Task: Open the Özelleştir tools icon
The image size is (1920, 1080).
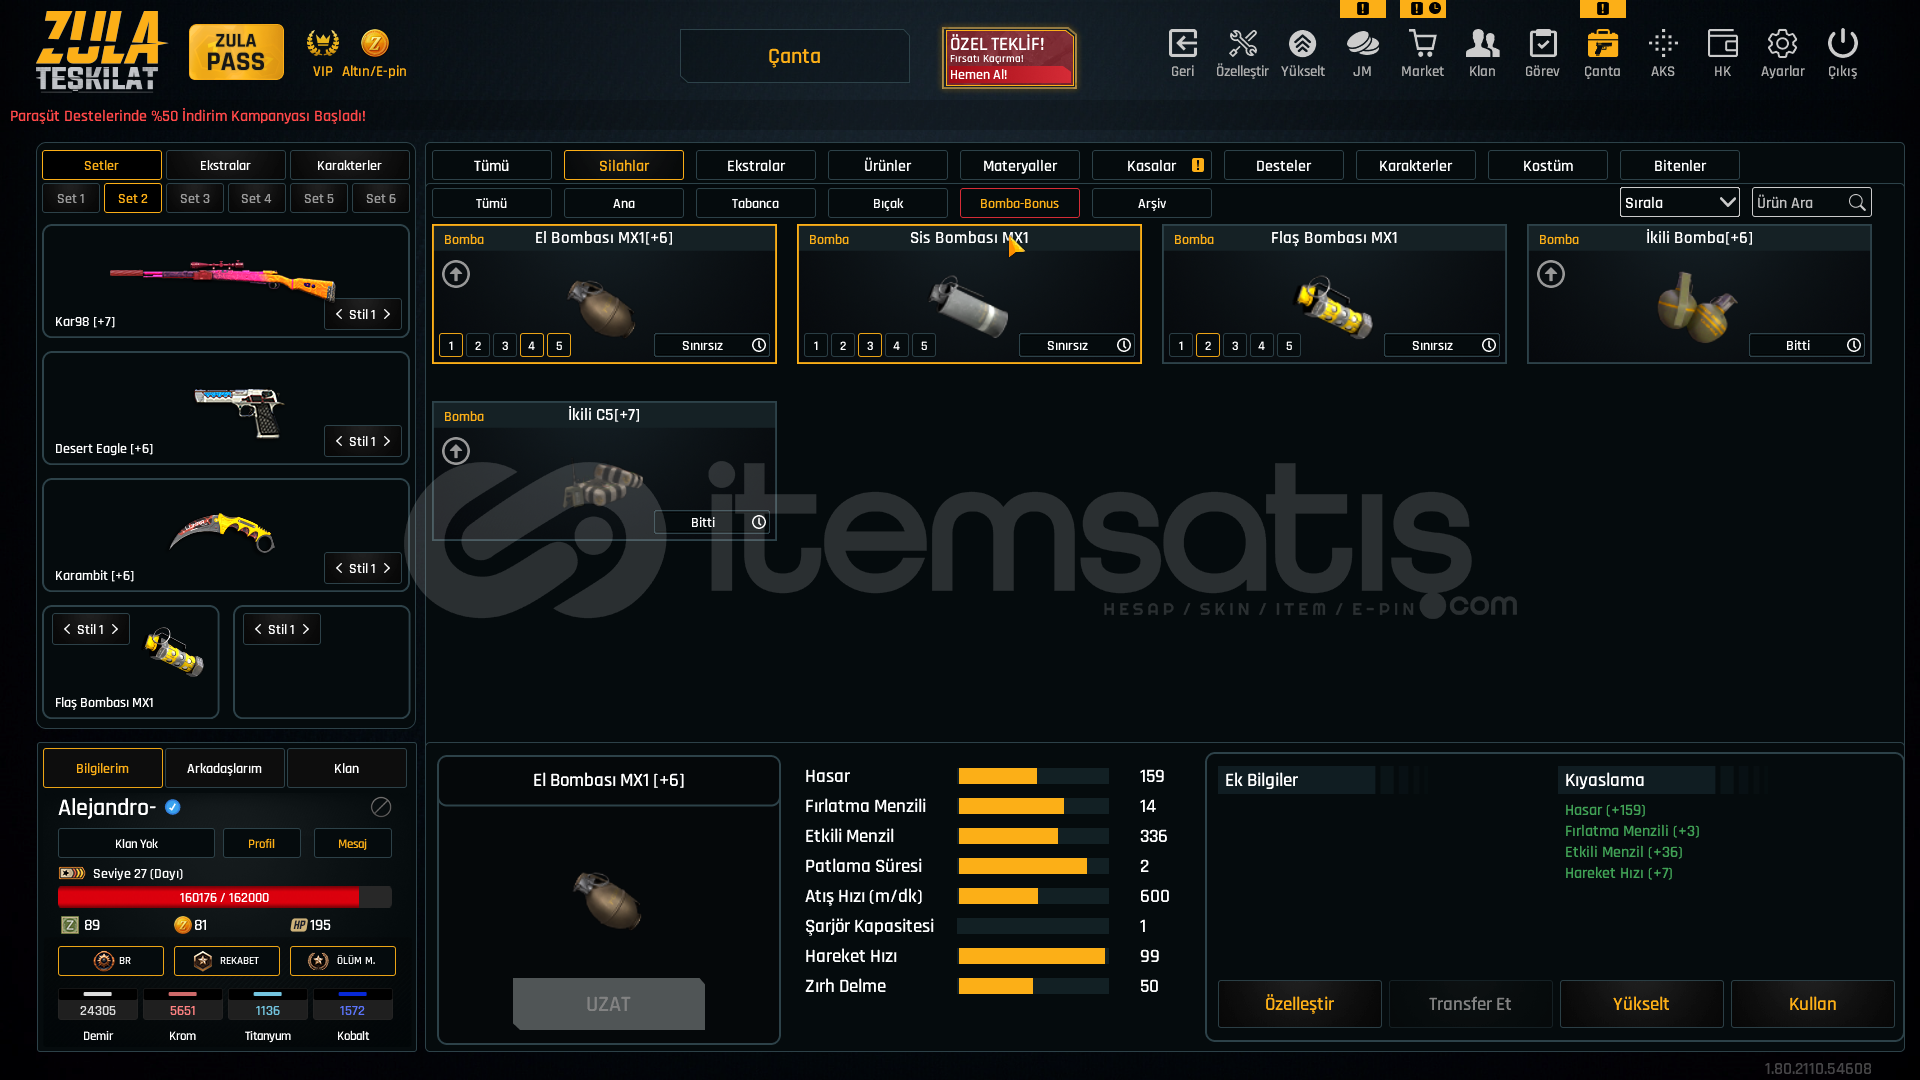Action: pyautogui.click(x=1242, y=44)
